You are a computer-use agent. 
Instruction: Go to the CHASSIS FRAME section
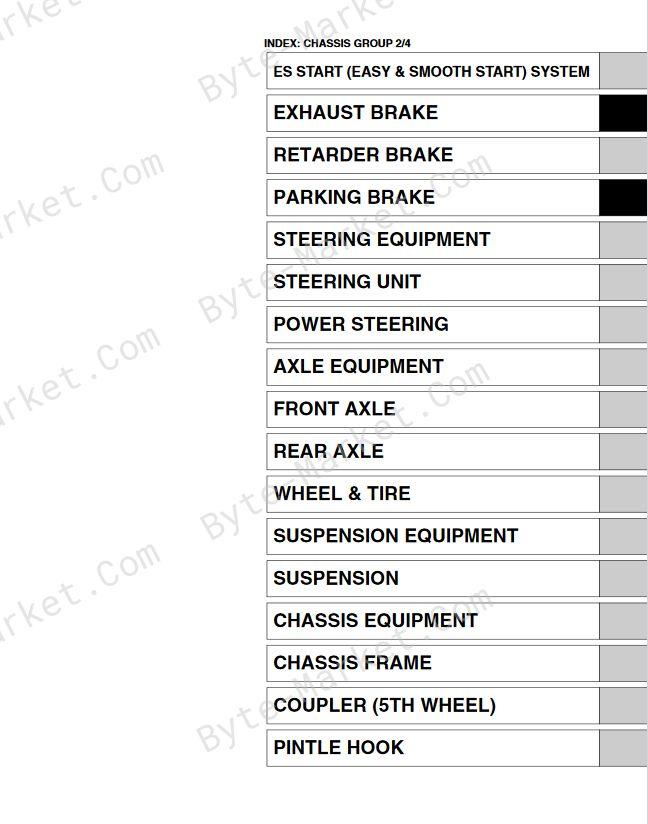(x=433, y=663)
